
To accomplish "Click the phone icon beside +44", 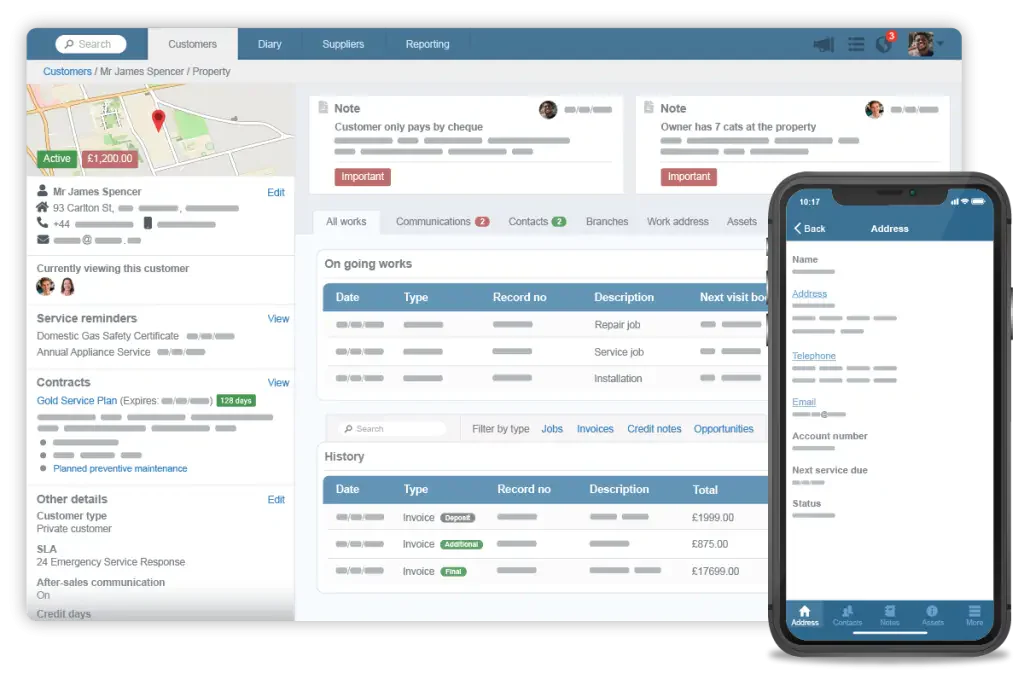I will [42, 223].
